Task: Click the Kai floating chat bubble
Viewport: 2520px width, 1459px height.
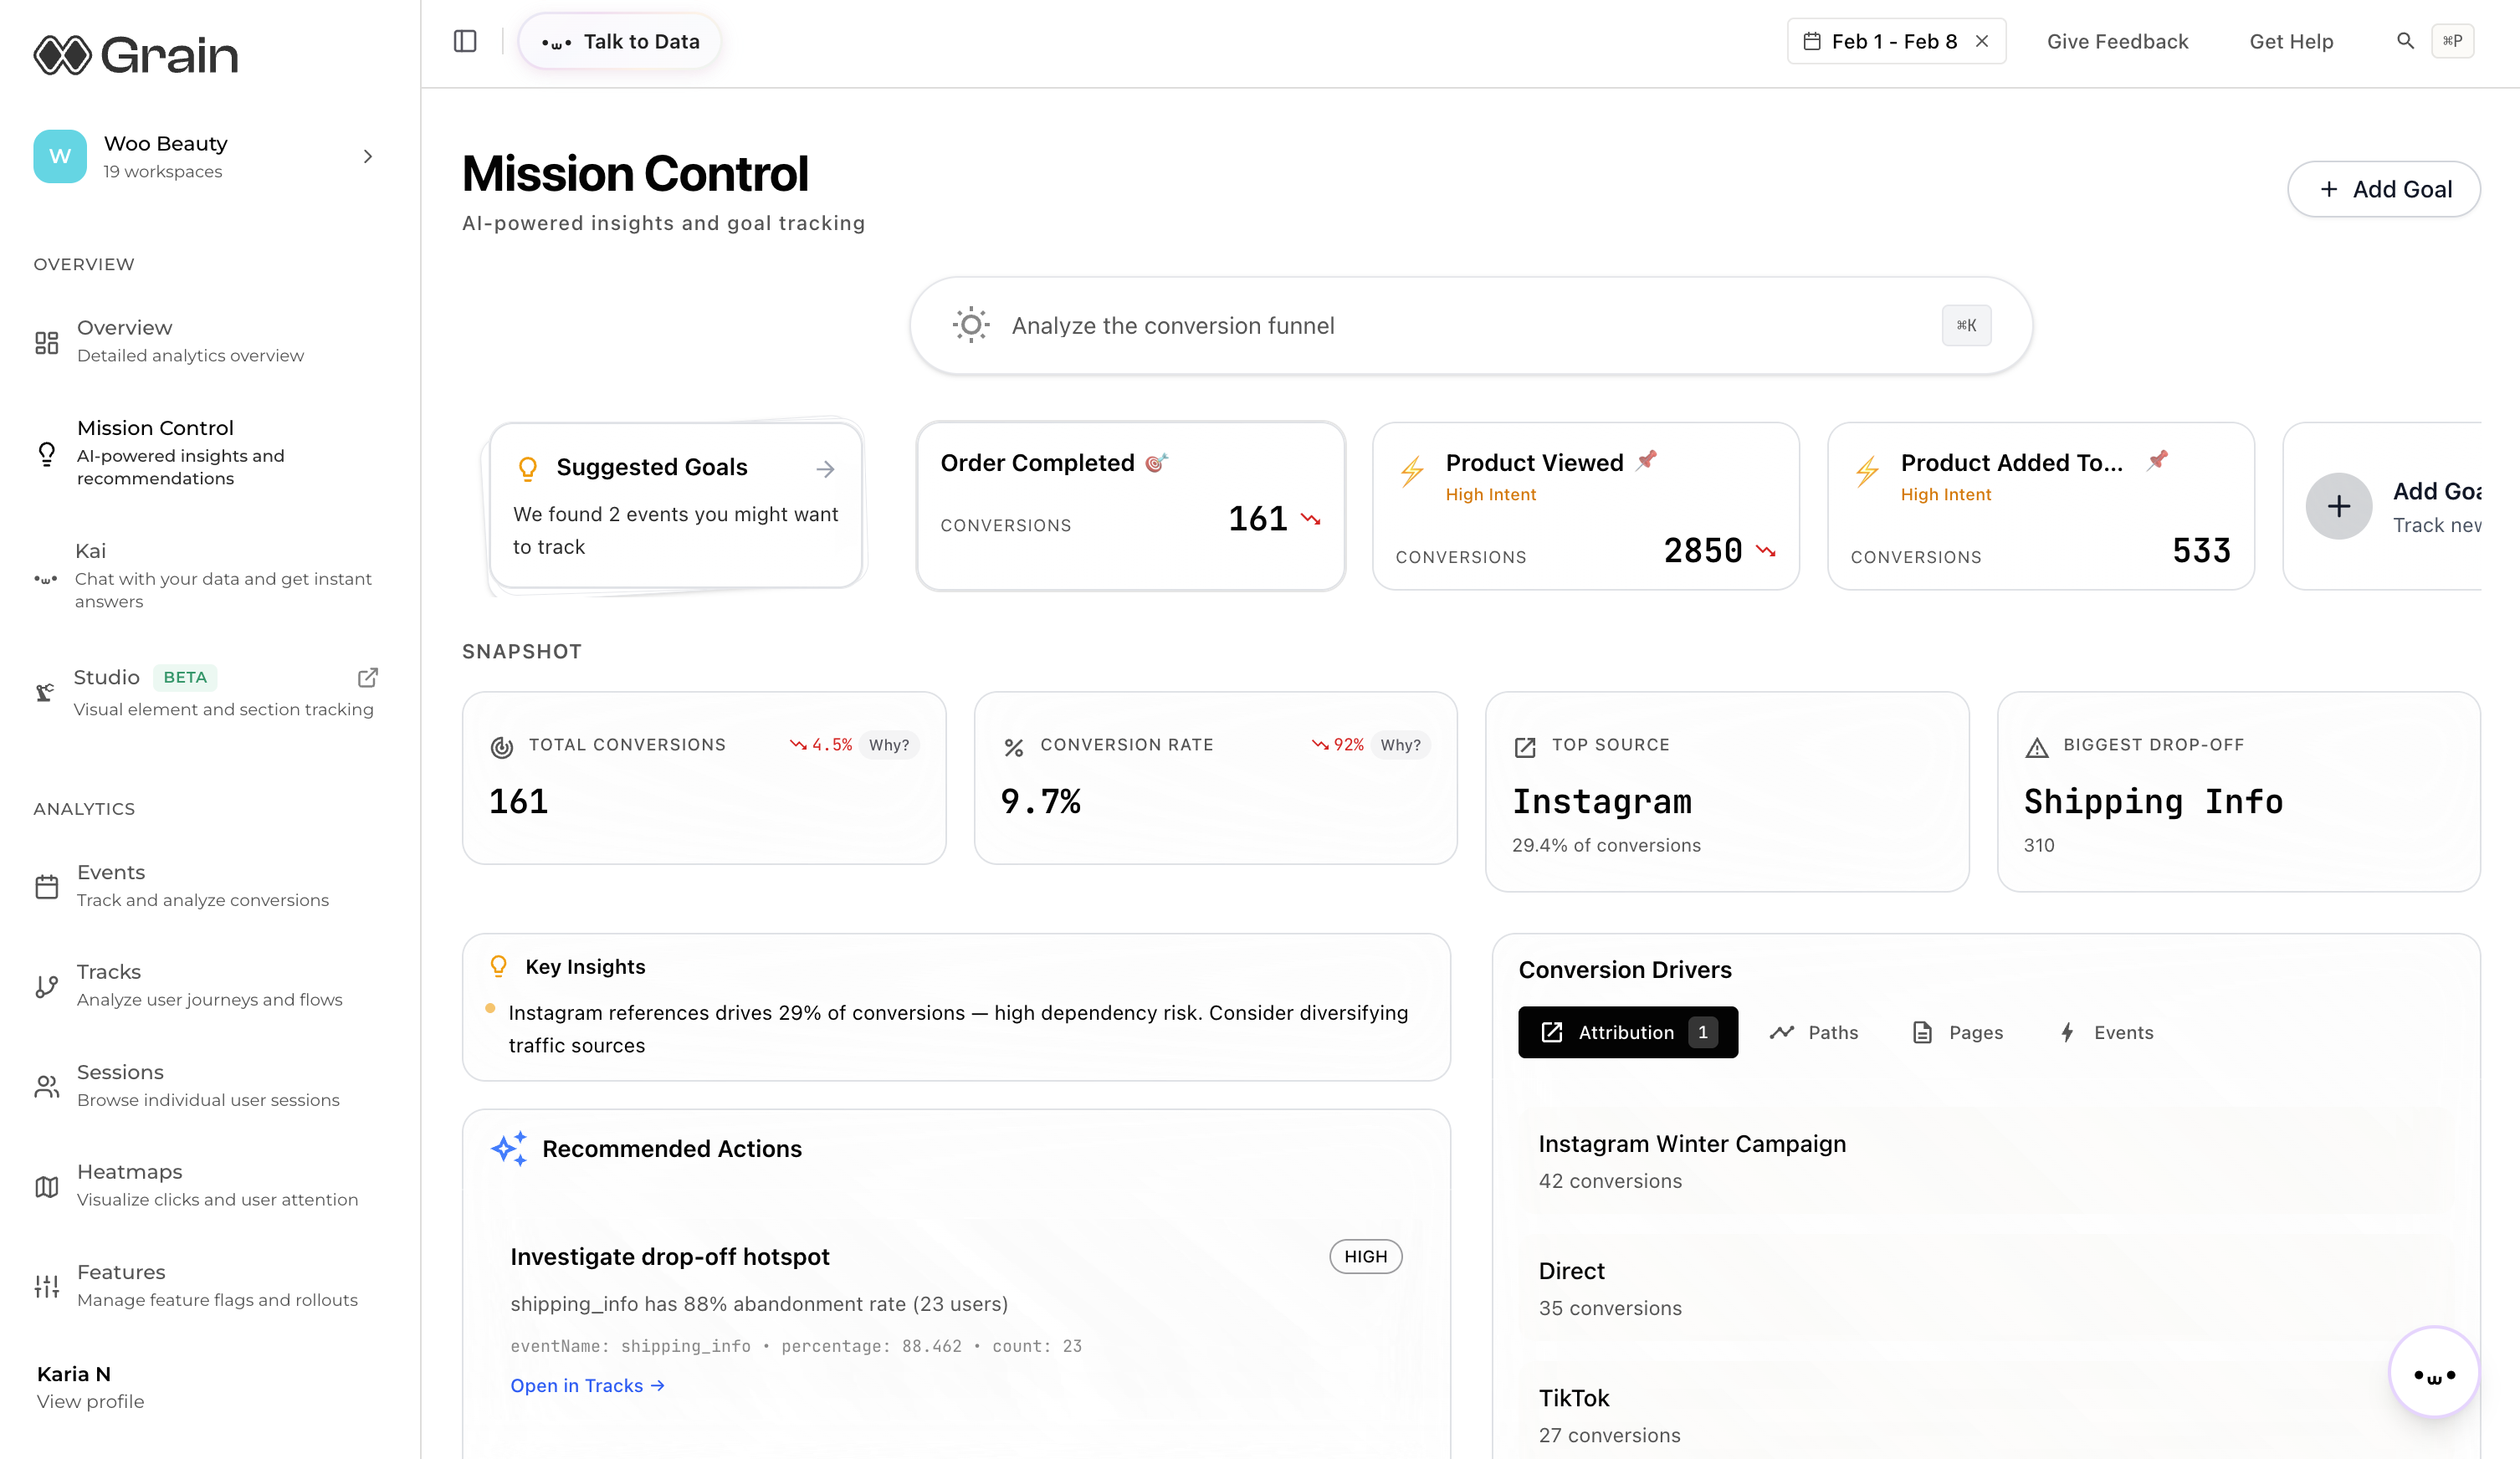Action: (x=2433, y=1374)
